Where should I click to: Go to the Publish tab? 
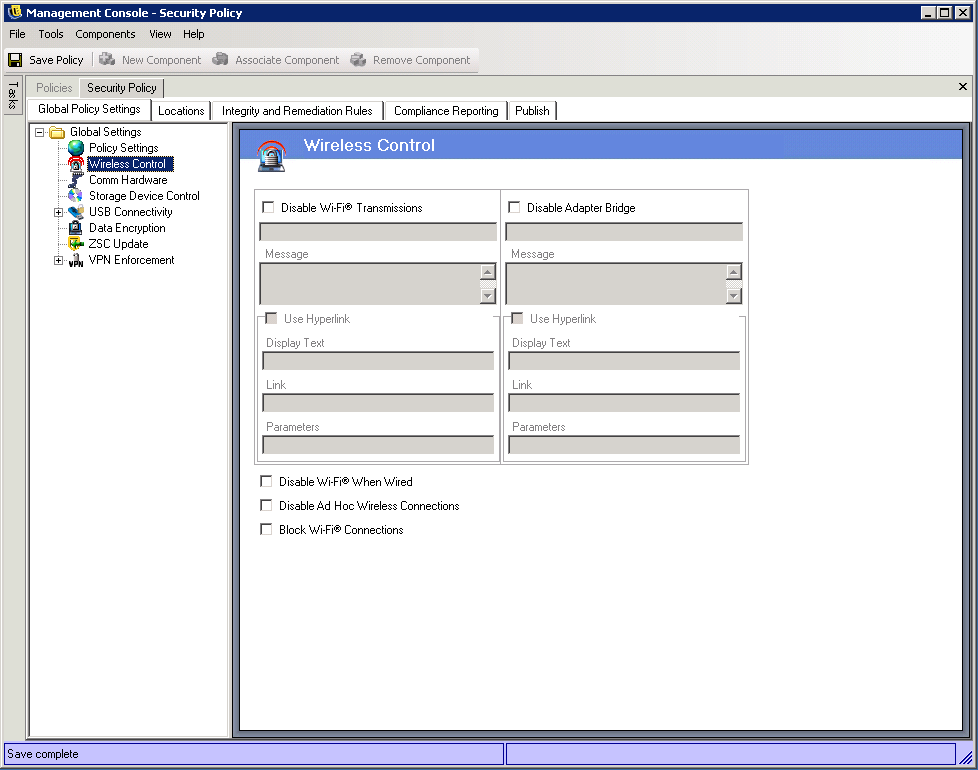coord(532,111)
